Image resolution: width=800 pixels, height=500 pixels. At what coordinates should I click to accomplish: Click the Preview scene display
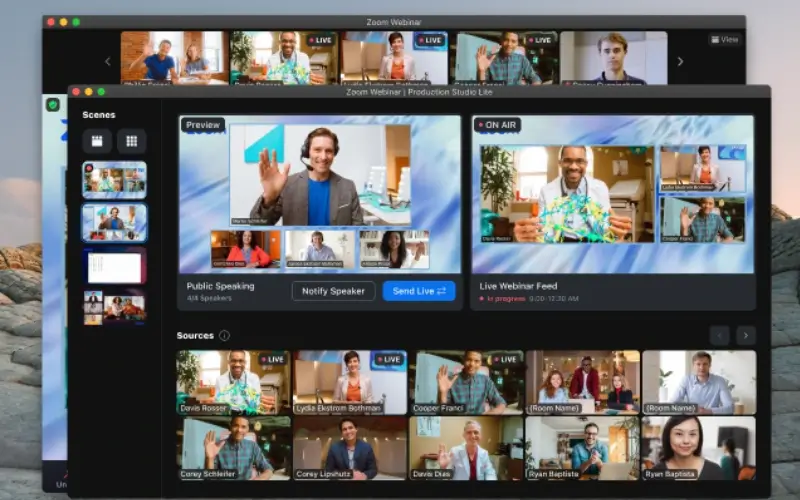[320, 194]
